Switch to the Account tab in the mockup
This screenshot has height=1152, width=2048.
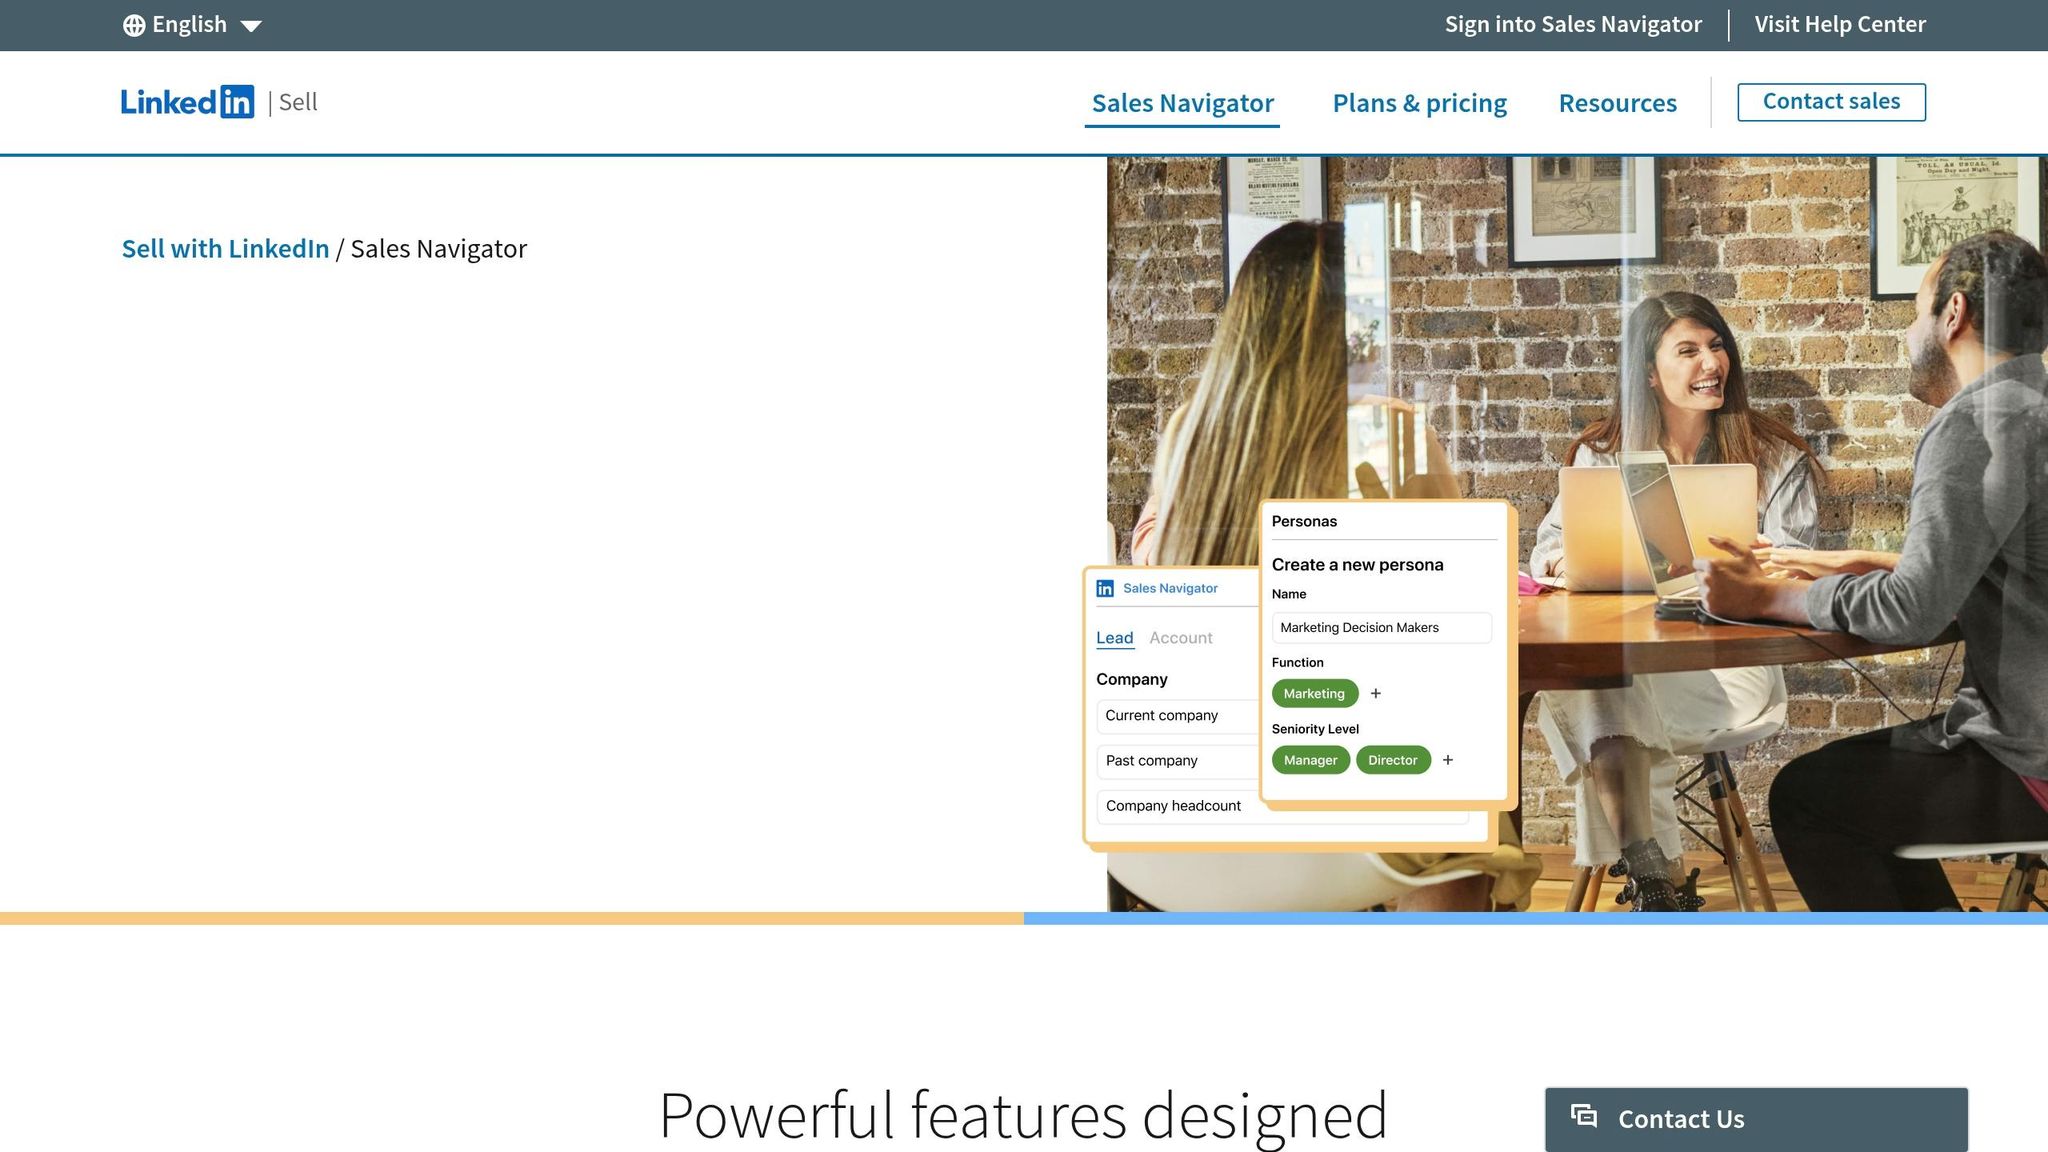pos(1181,637)
